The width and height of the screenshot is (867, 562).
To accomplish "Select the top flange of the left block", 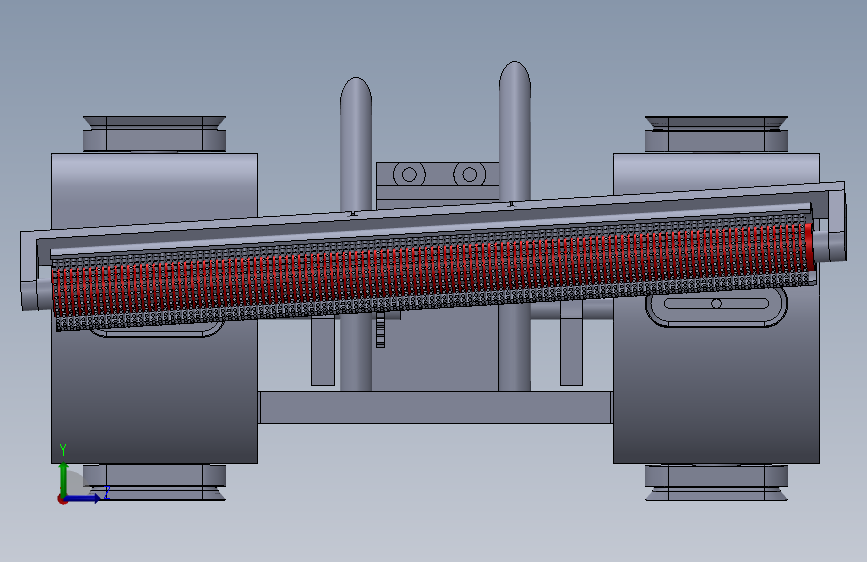I will [154, 133].
